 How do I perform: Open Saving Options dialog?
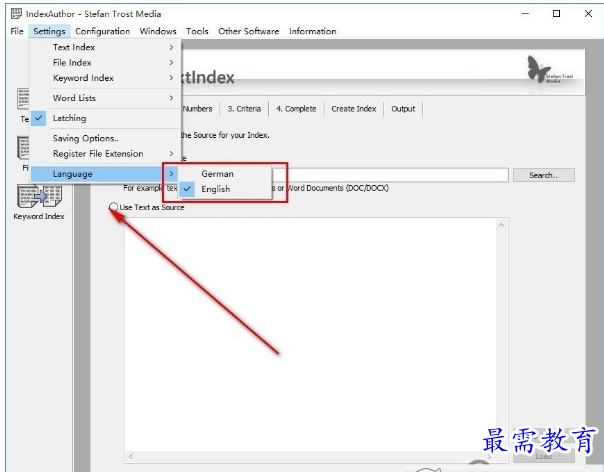(105, 138)
